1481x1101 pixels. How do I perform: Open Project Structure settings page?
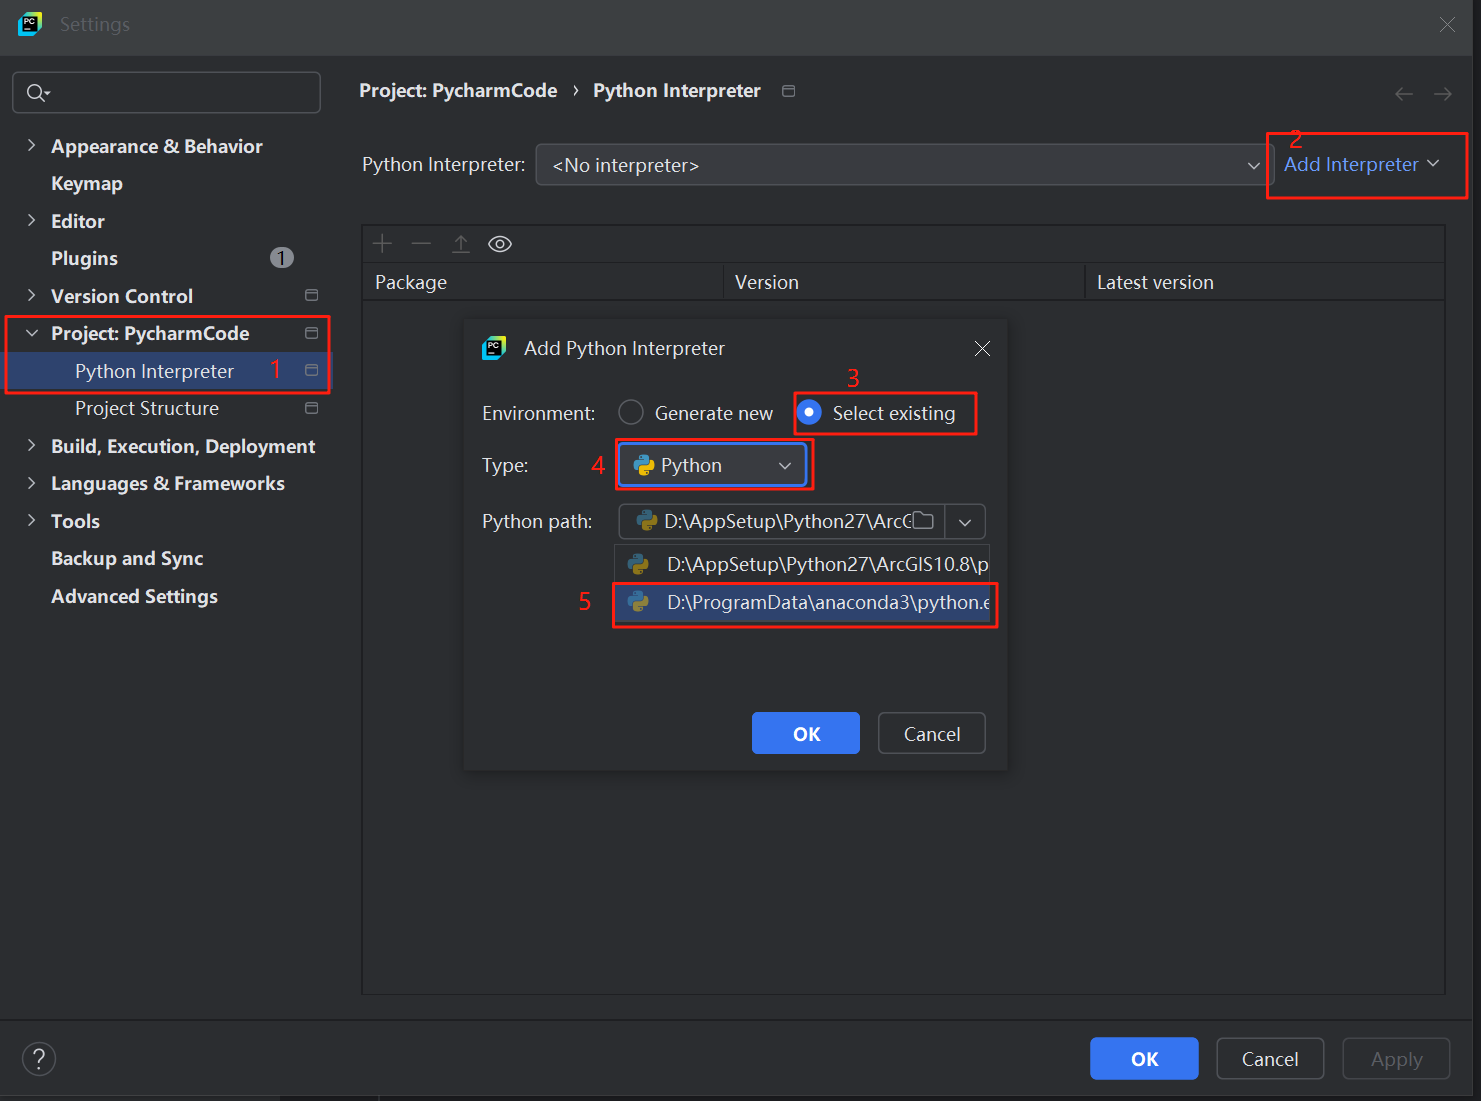pyautogui.click(x=147, y=409)
